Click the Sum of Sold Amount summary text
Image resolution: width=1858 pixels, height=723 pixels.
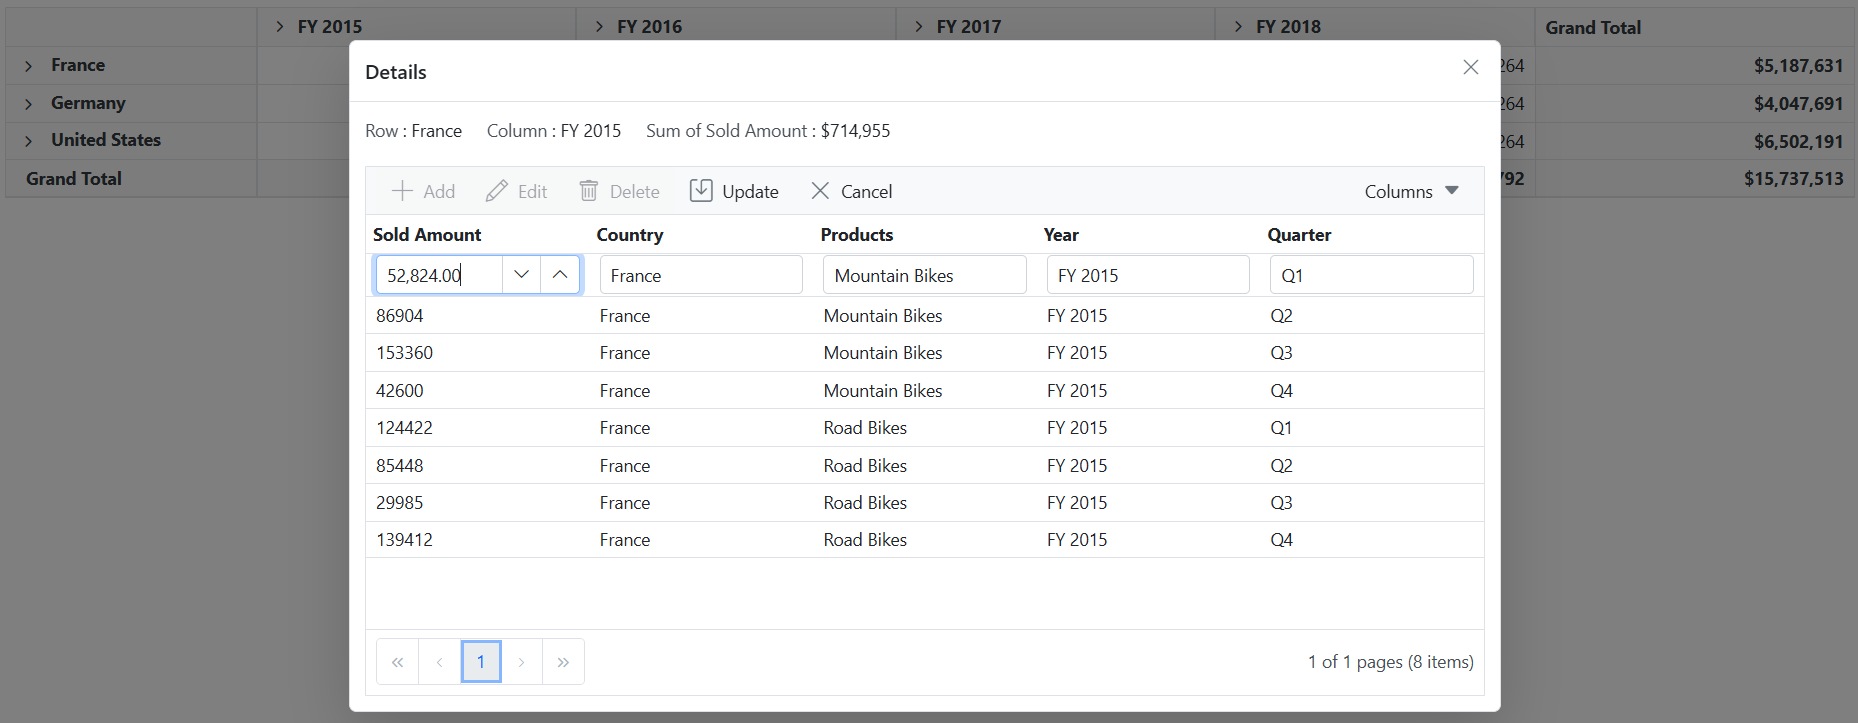pyautogui.click(x=768, y=131)
